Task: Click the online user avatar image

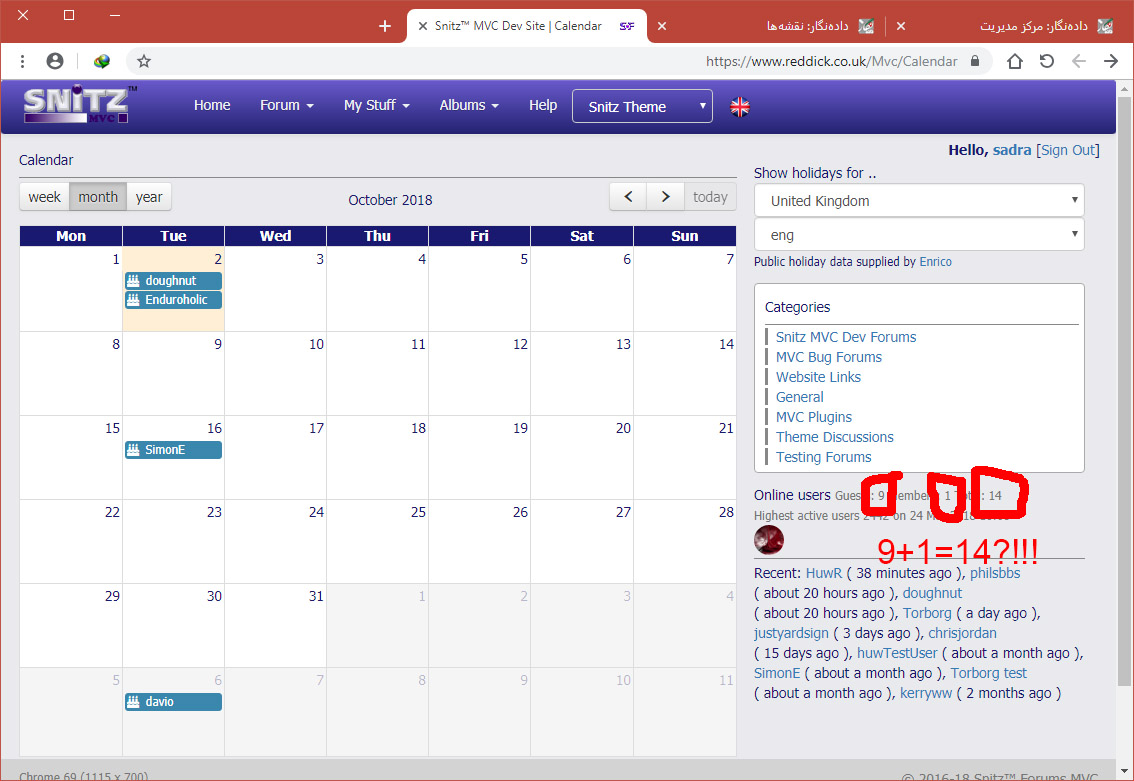Action: 769,540
